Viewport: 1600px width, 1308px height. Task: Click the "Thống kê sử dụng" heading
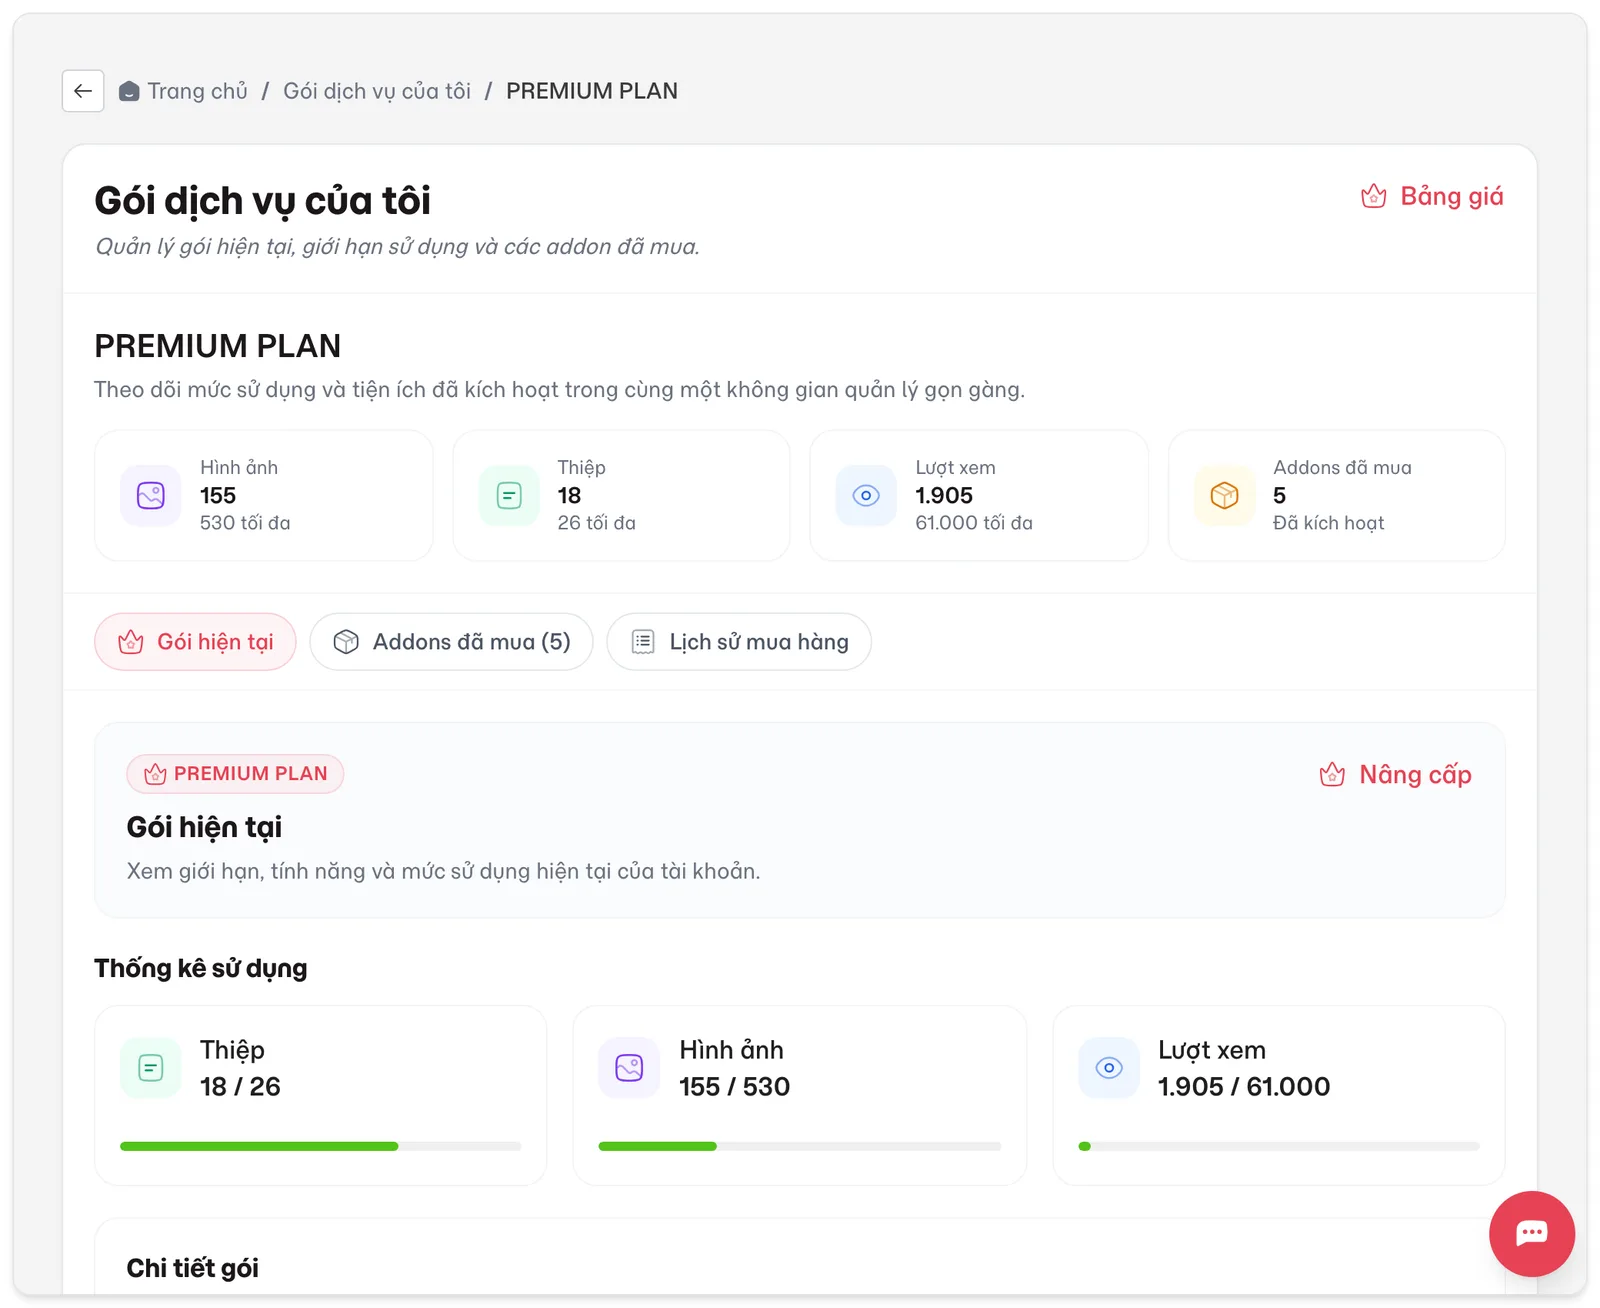201,968
